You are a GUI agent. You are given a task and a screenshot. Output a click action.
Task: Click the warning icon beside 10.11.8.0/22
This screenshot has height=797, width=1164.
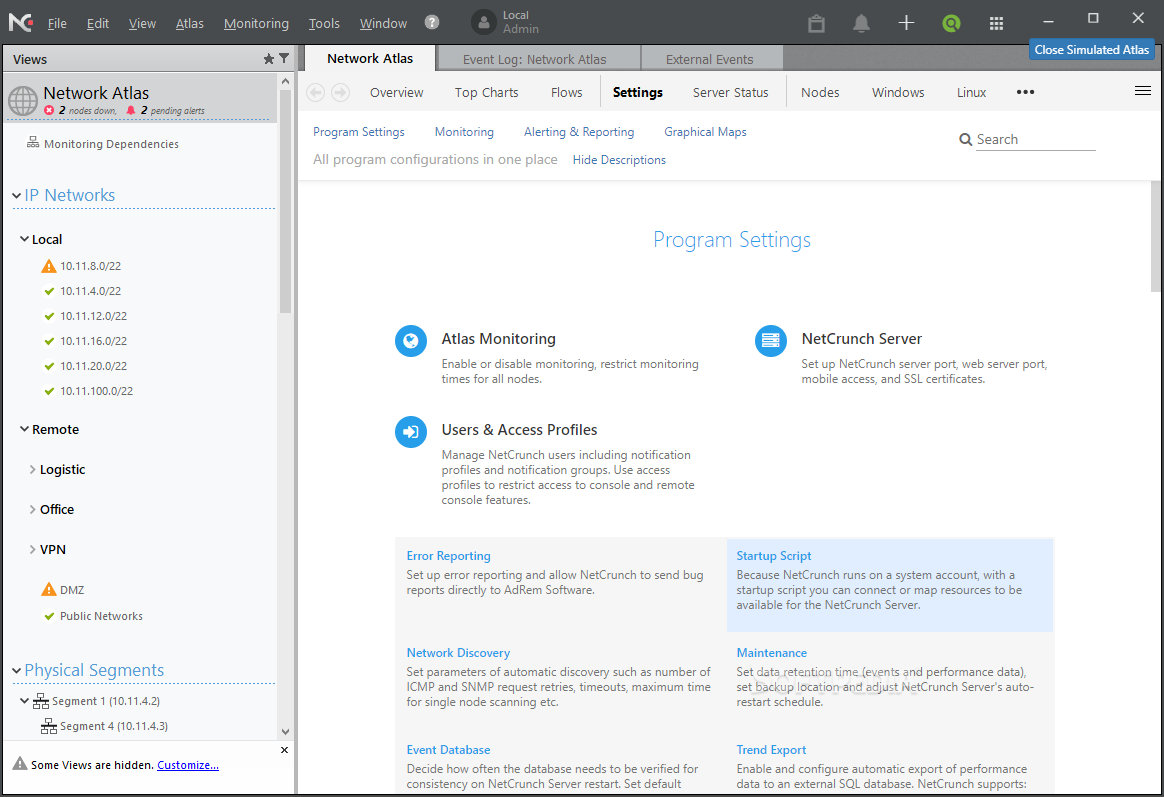click(49, 266)
